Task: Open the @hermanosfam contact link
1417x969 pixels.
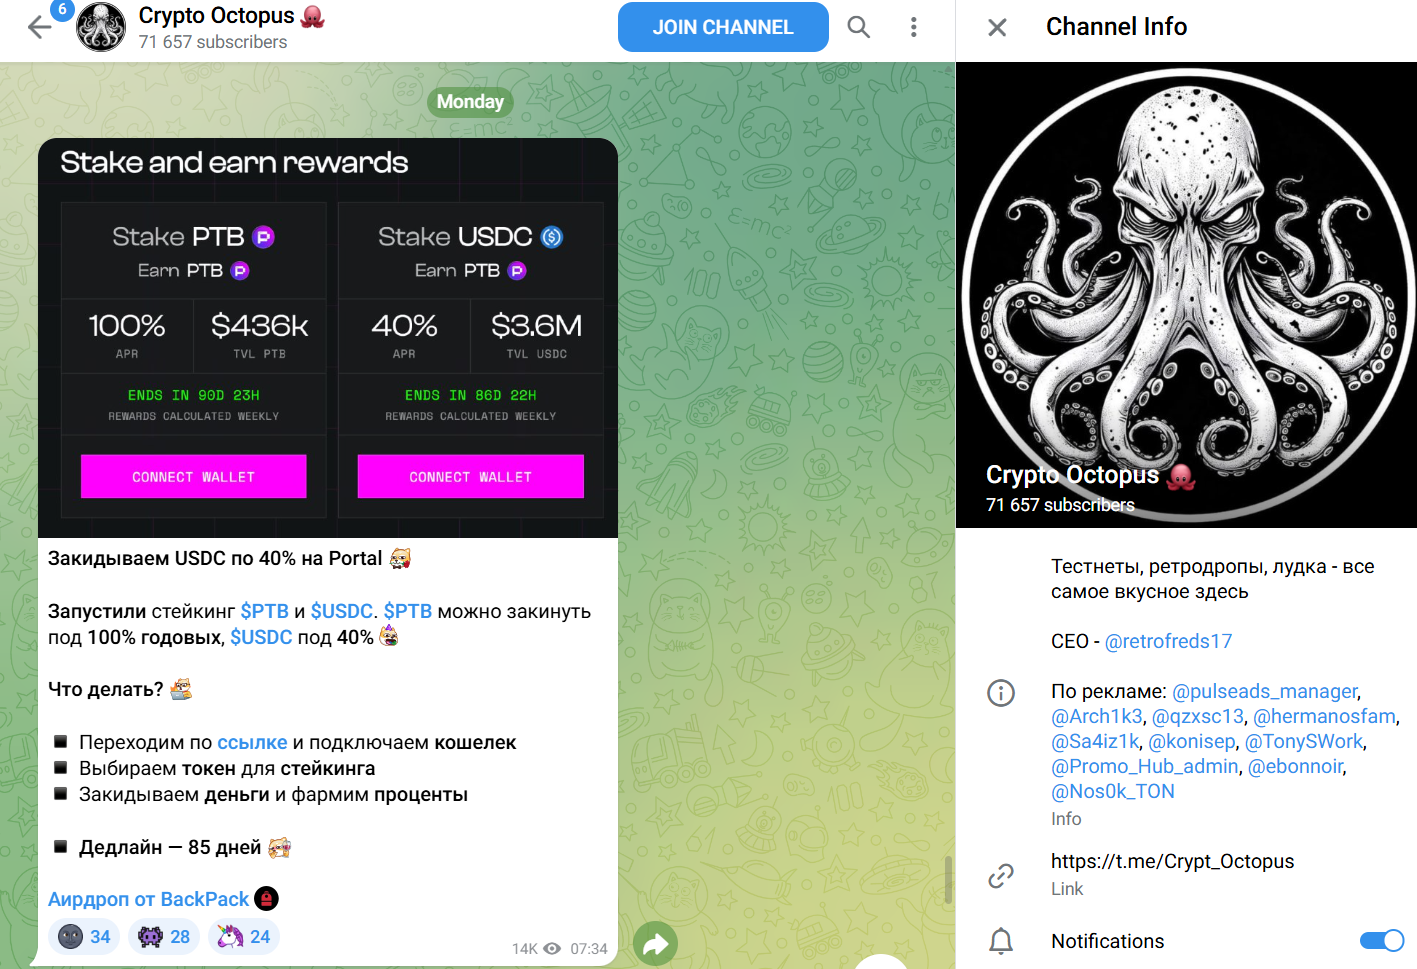Action: pyautogui.click(x=1325, y=716)
